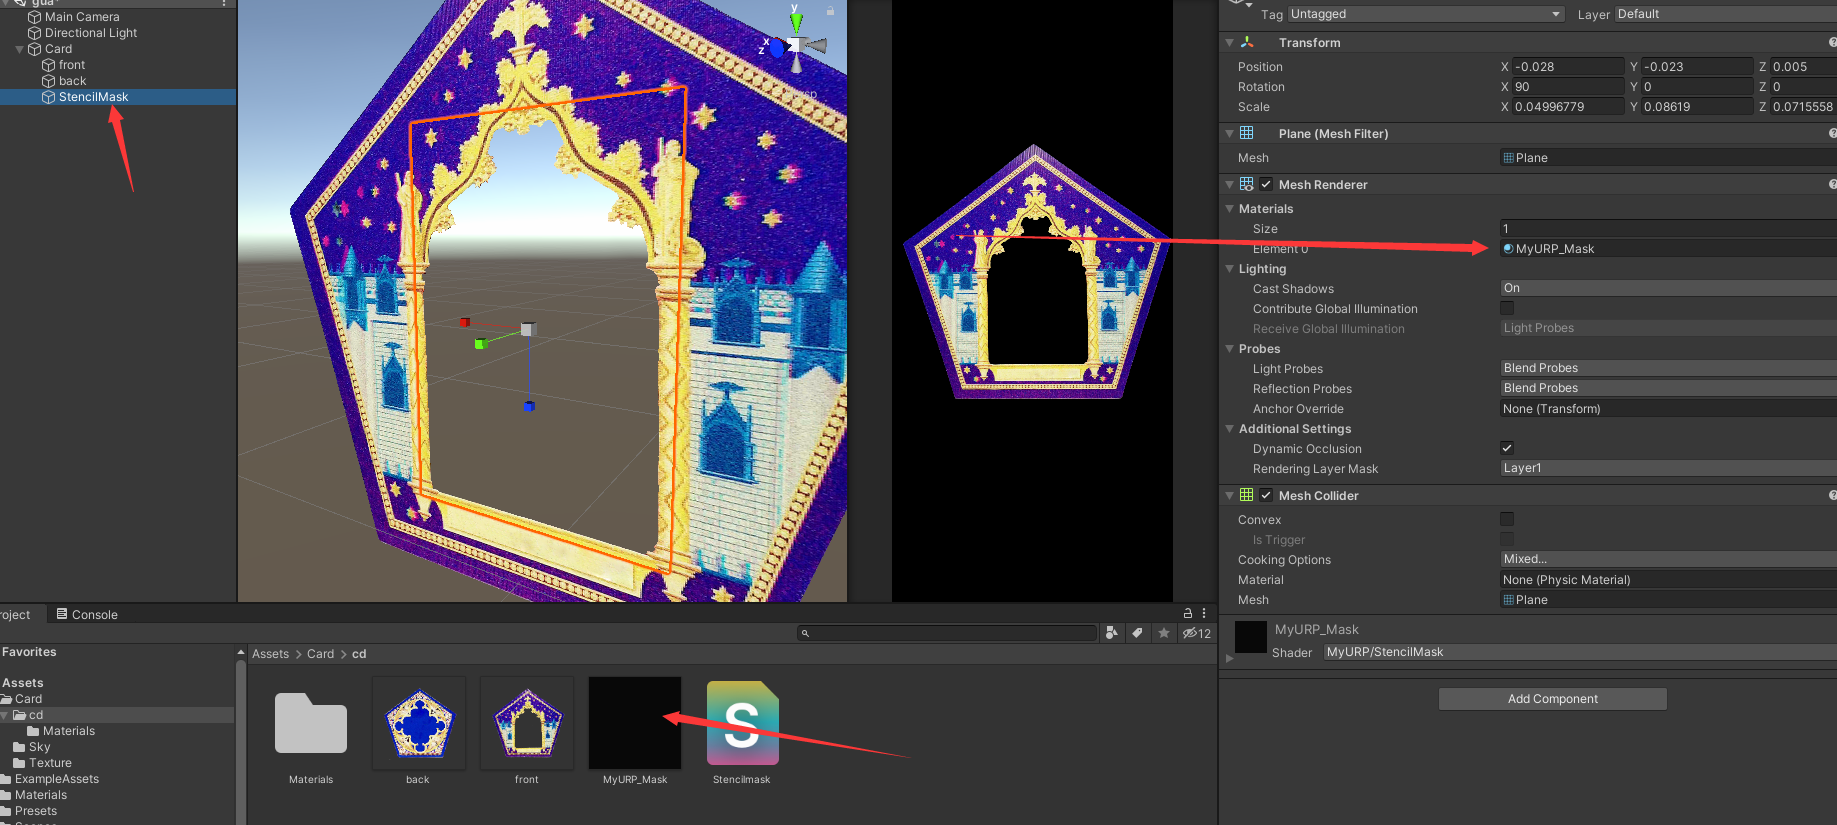Click the Transform component icon
The width and height of the screenshot is (1837, 825).
pyautogui.click(x=1247, y=42)
